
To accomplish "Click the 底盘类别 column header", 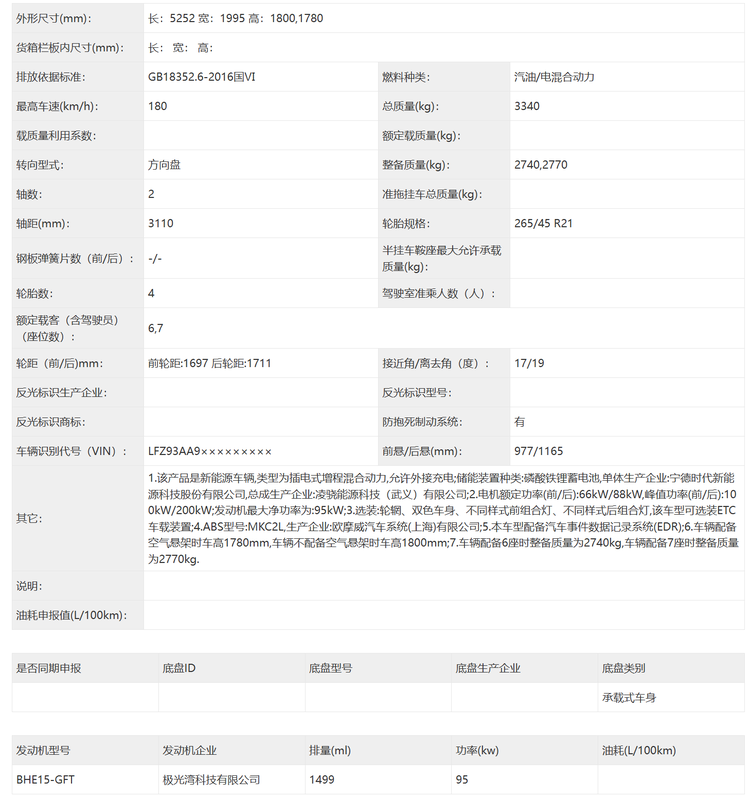I will click(x=623, y=668).
